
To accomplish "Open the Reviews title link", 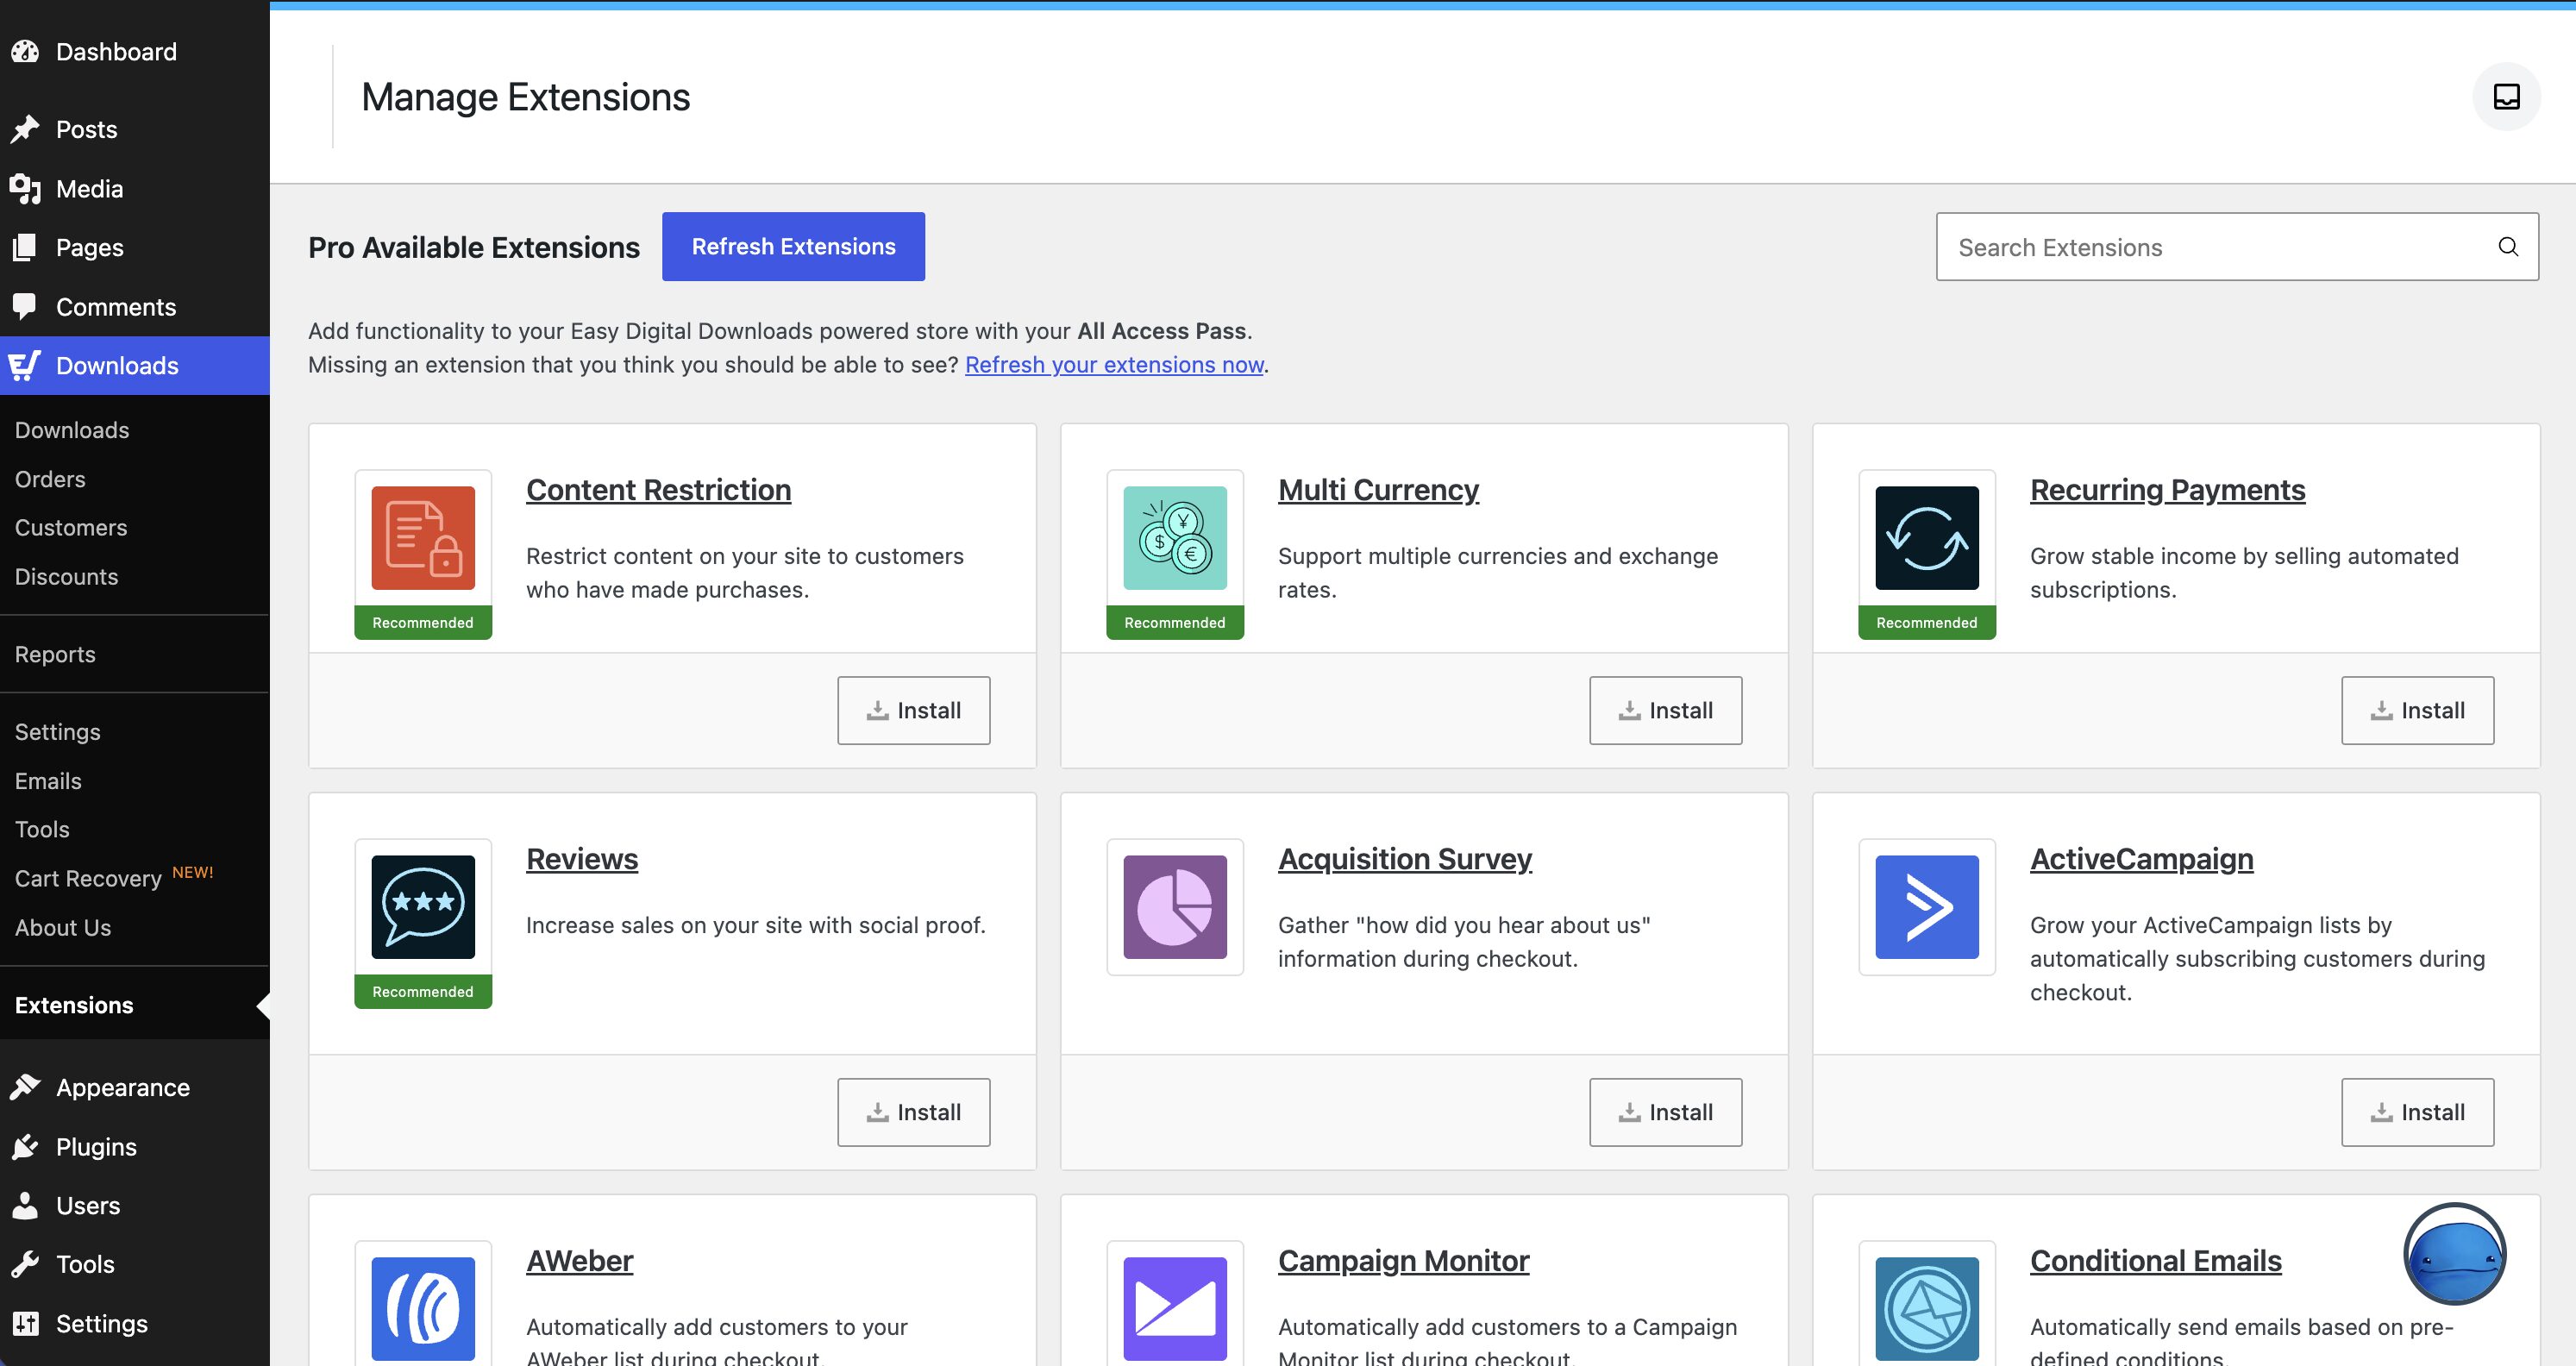I will click(582, 859).
